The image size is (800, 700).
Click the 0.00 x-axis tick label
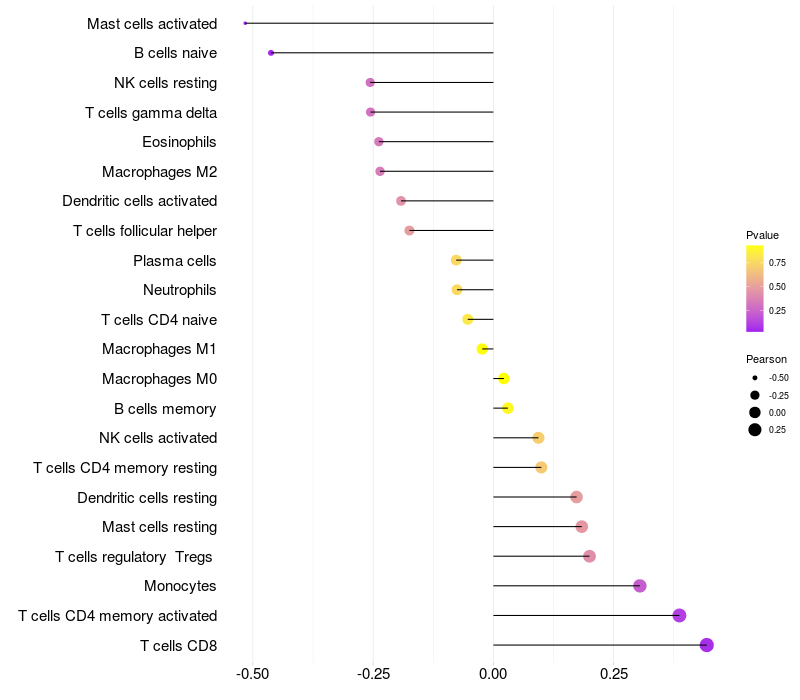(493, 674)
